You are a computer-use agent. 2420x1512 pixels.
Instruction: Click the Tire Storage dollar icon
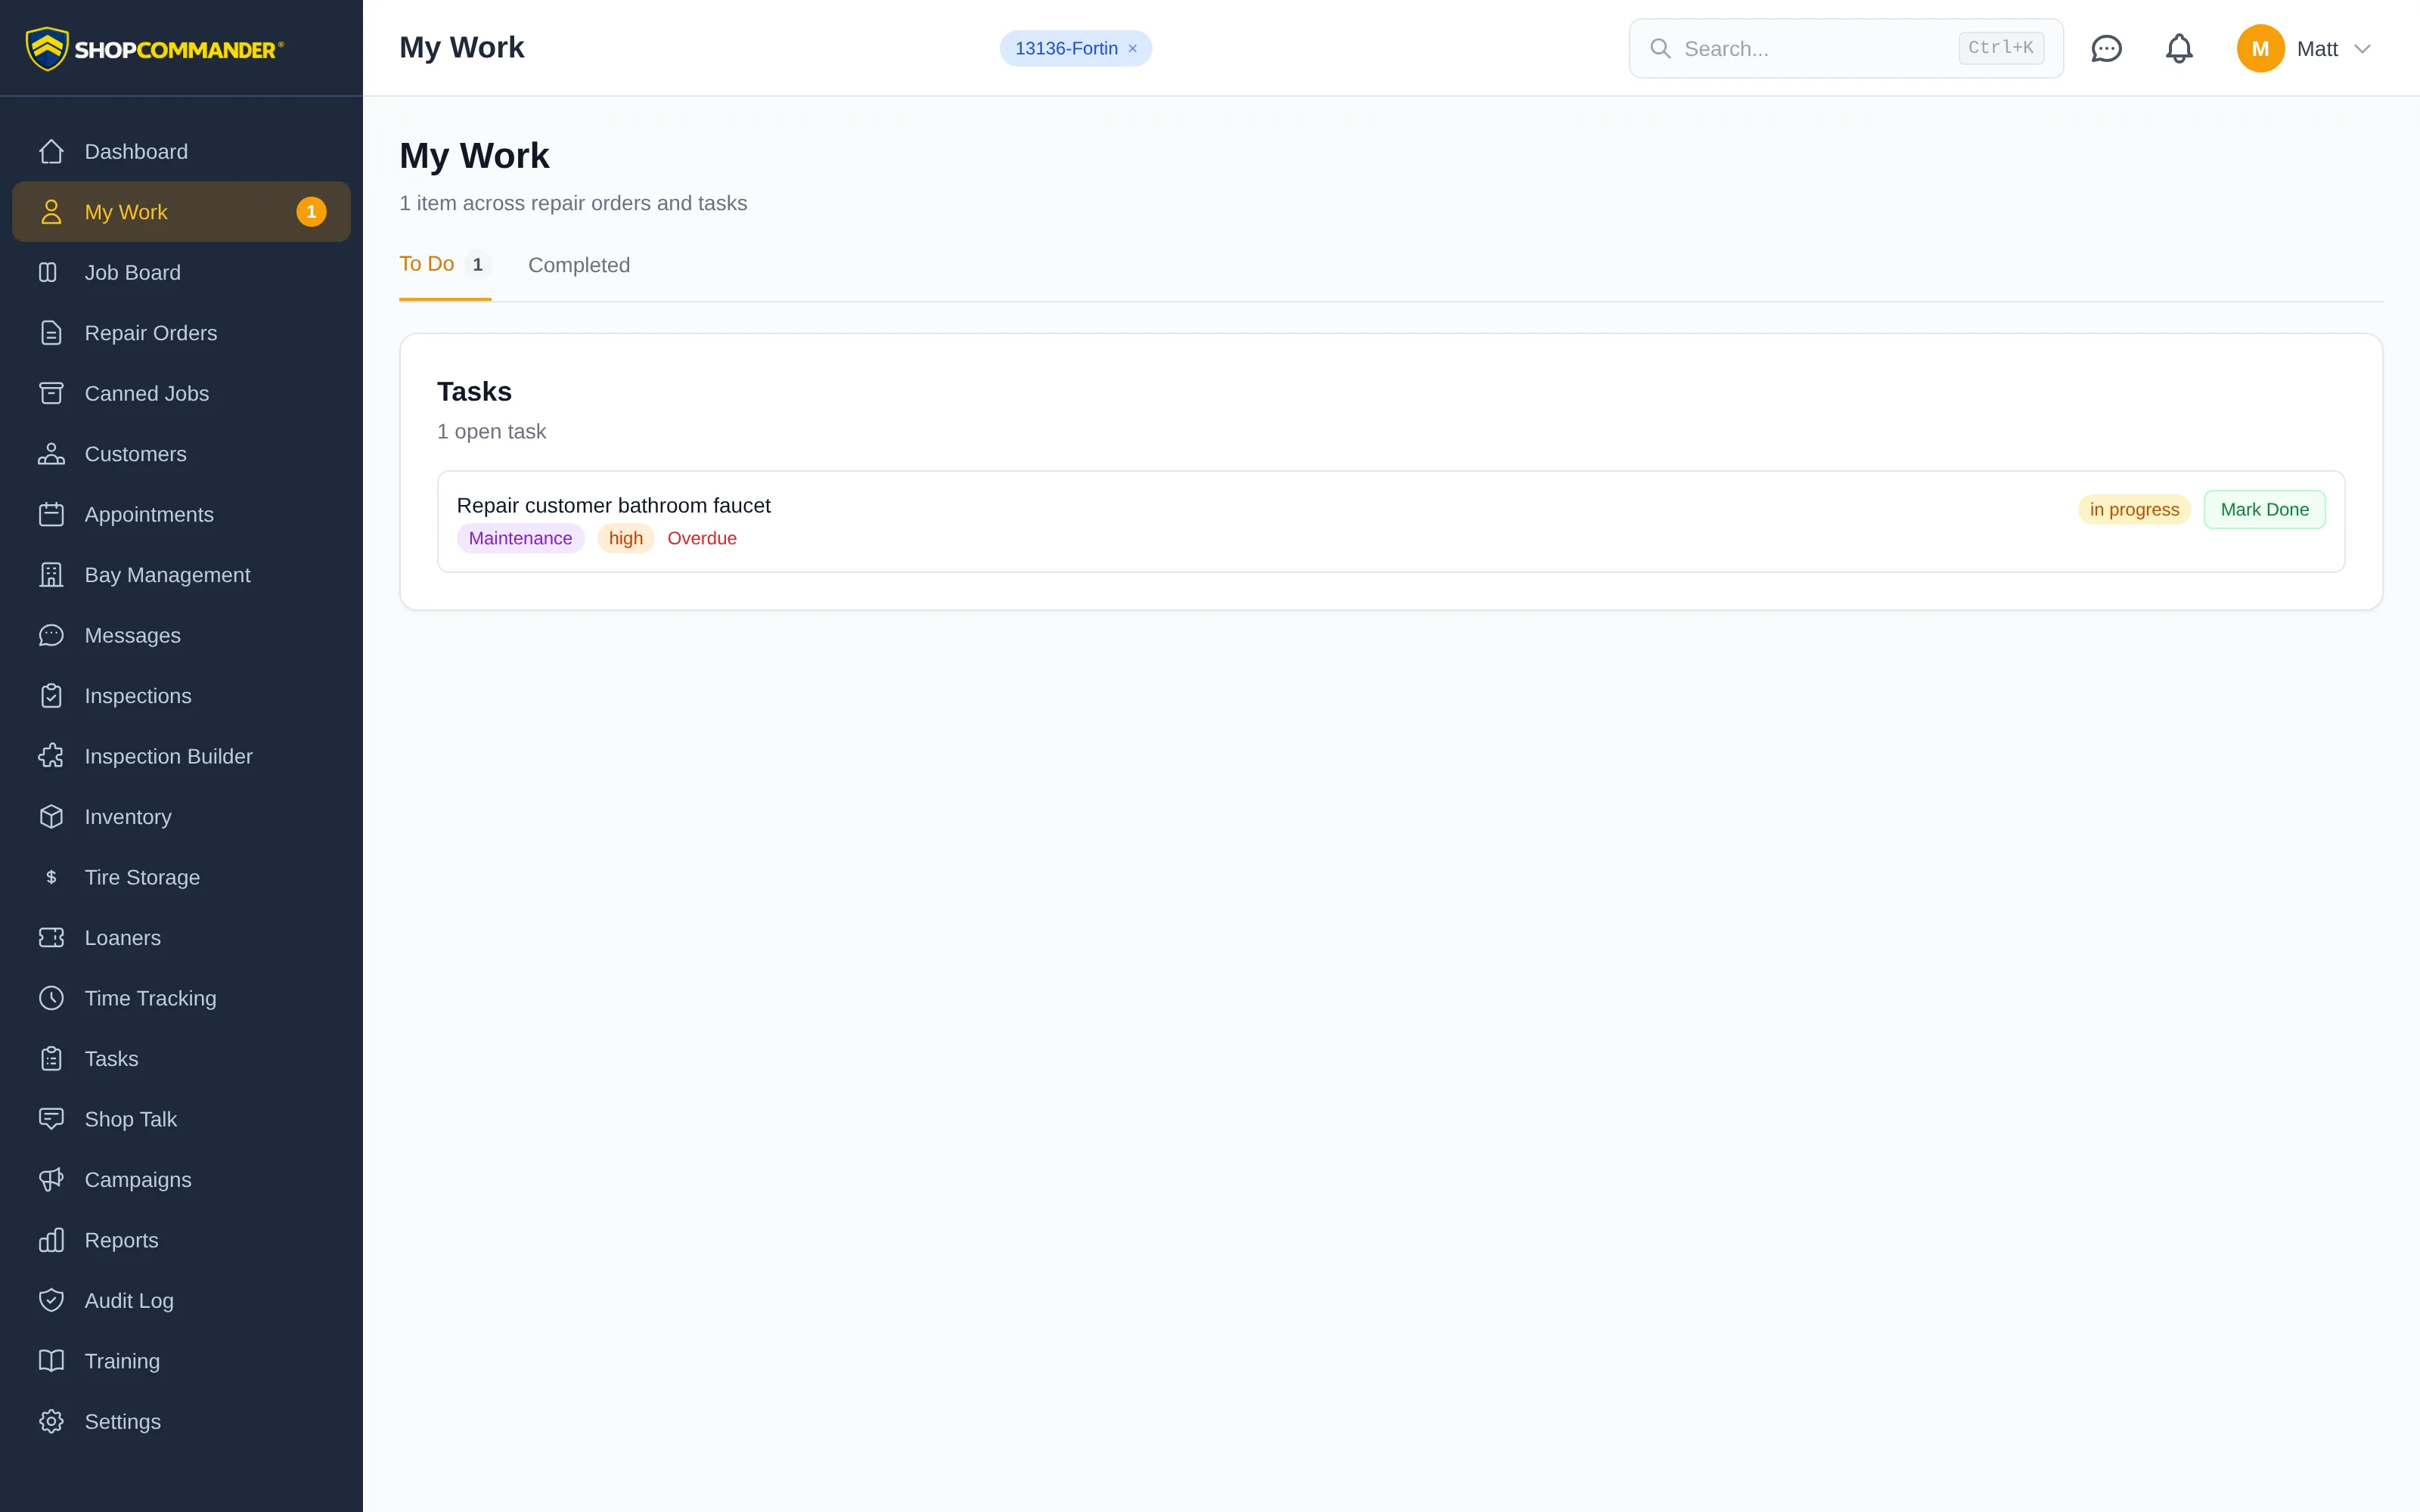coord(51,878)
